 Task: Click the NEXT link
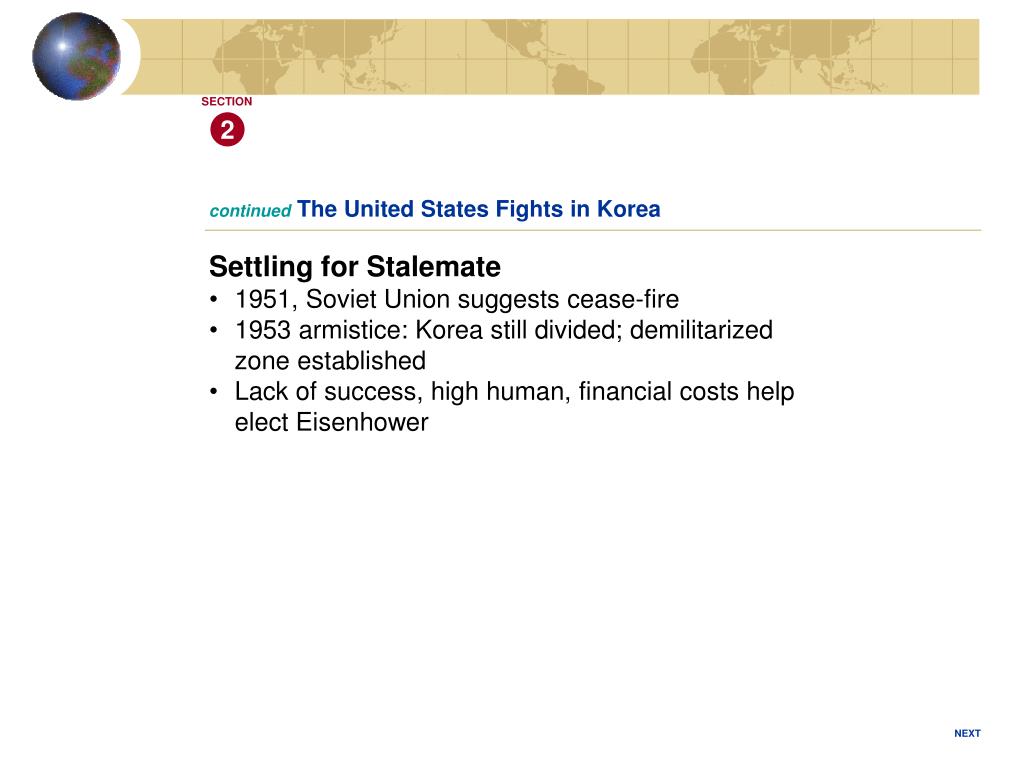[967, 733]
